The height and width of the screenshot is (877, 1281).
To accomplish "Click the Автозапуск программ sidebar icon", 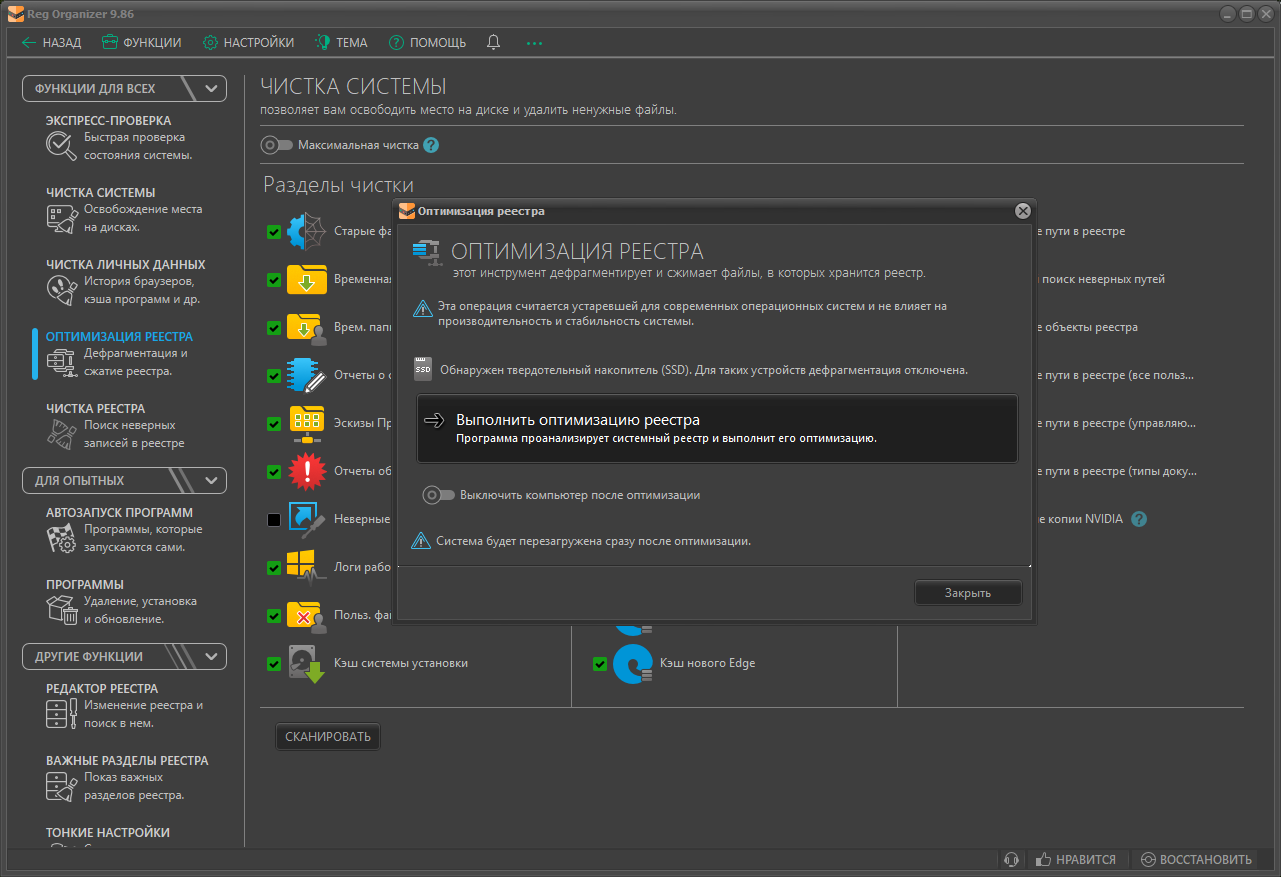I will pos(61,538).
